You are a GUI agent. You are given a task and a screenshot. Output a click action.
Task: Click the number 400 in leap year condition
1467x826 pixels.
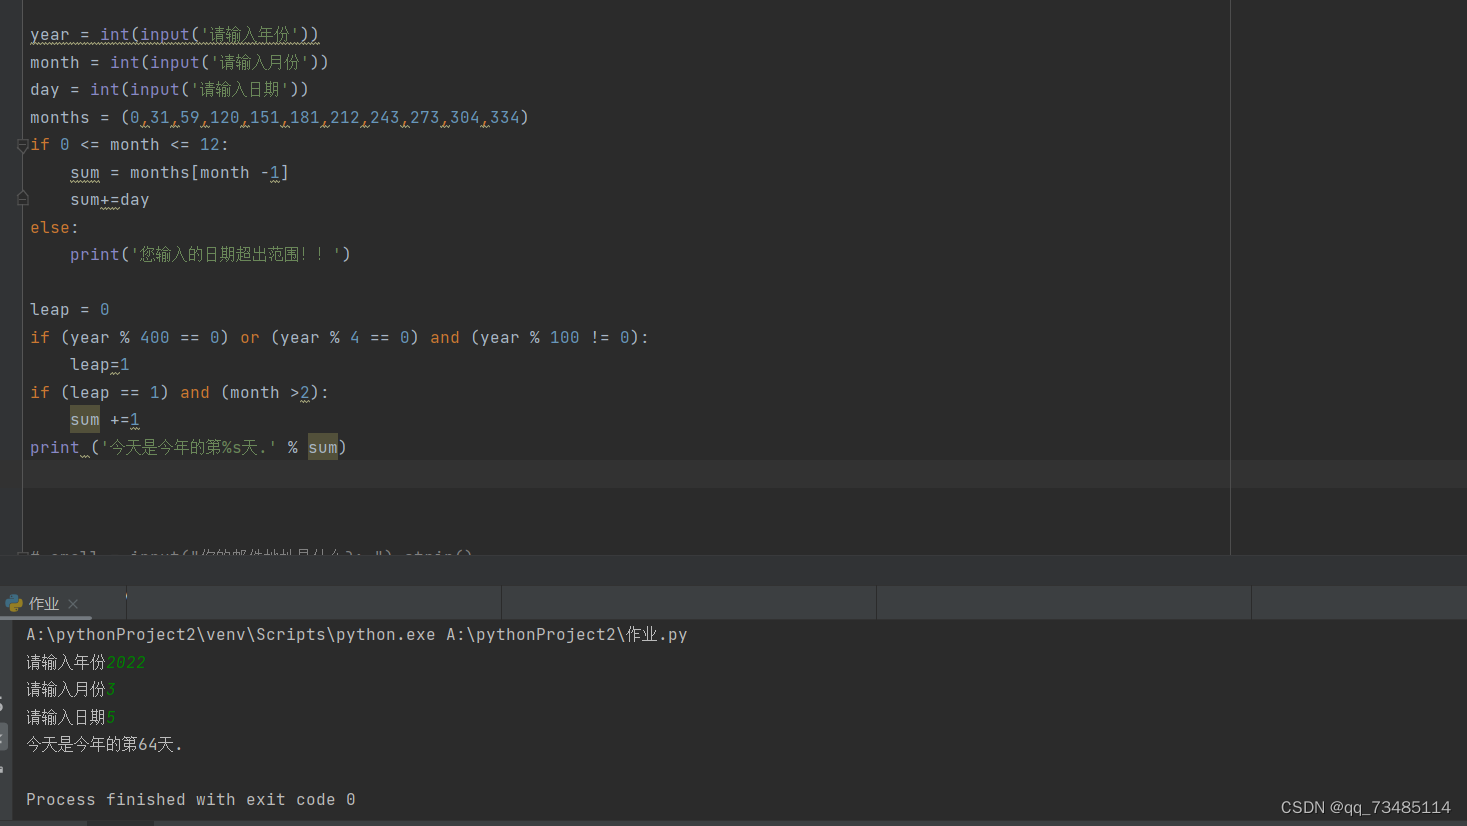155,338
